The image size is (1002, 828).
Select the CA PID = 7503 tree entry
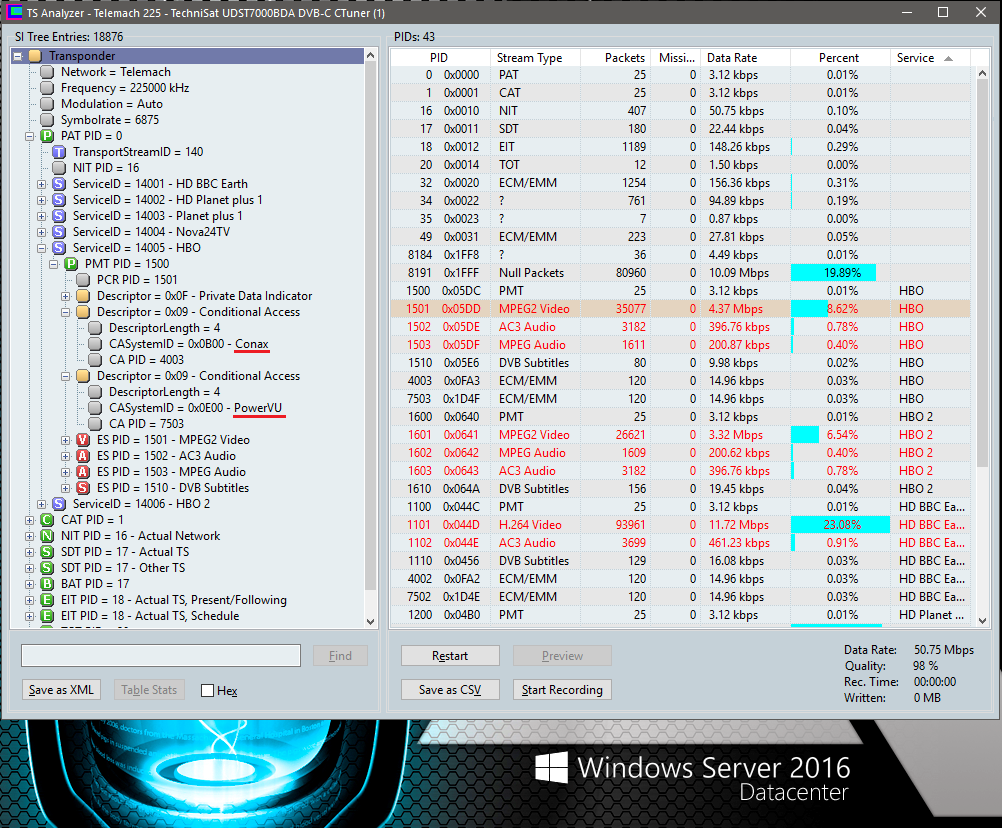click(x=146, y=424)
